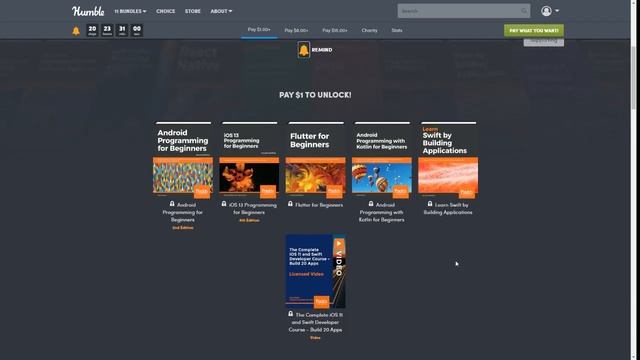
Task: Click lock icon beside Learn Swift title
Action: pyautogui.click(x=430, y=204)
